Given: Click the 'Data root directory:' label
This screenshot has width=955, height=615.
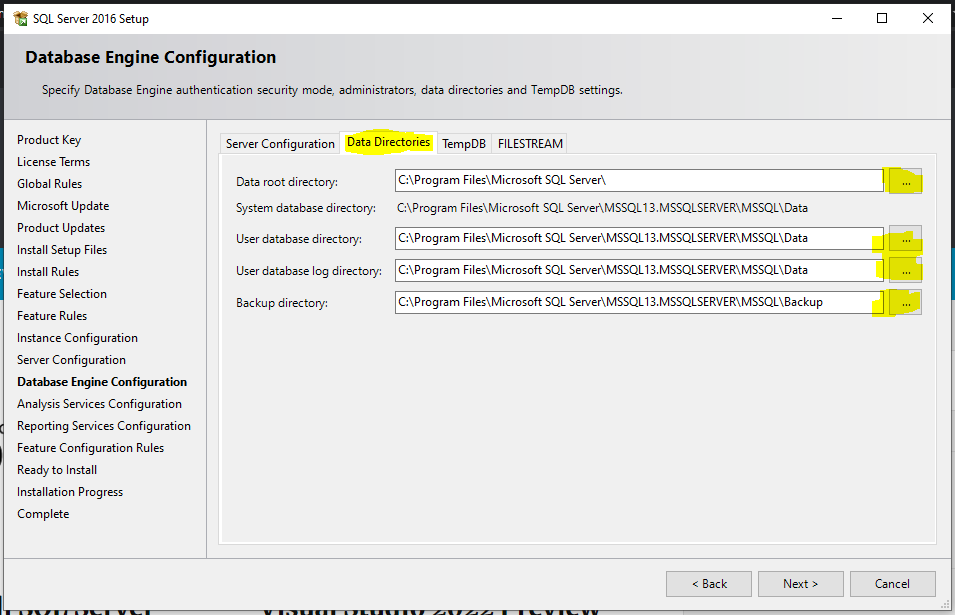Looking at the screenshot, I should tap(287, 181).
